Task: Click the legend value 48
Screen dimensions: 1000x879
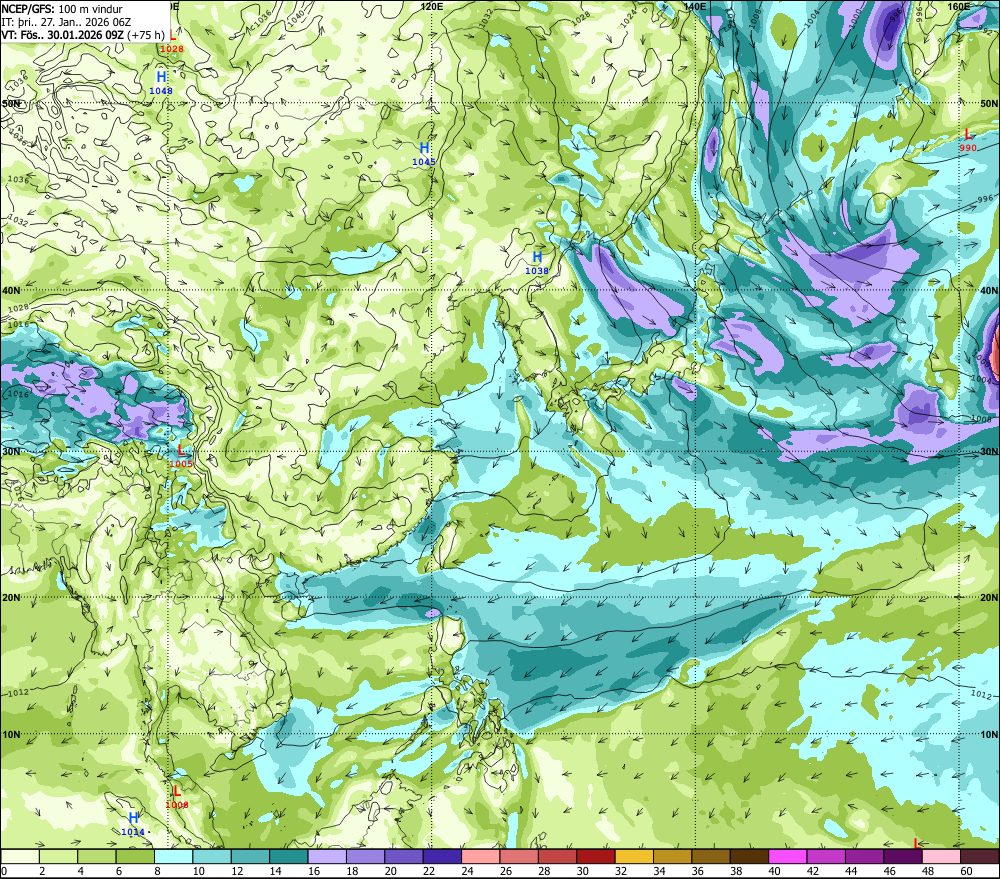Action: pyautogui.click(x=928, y=871)
